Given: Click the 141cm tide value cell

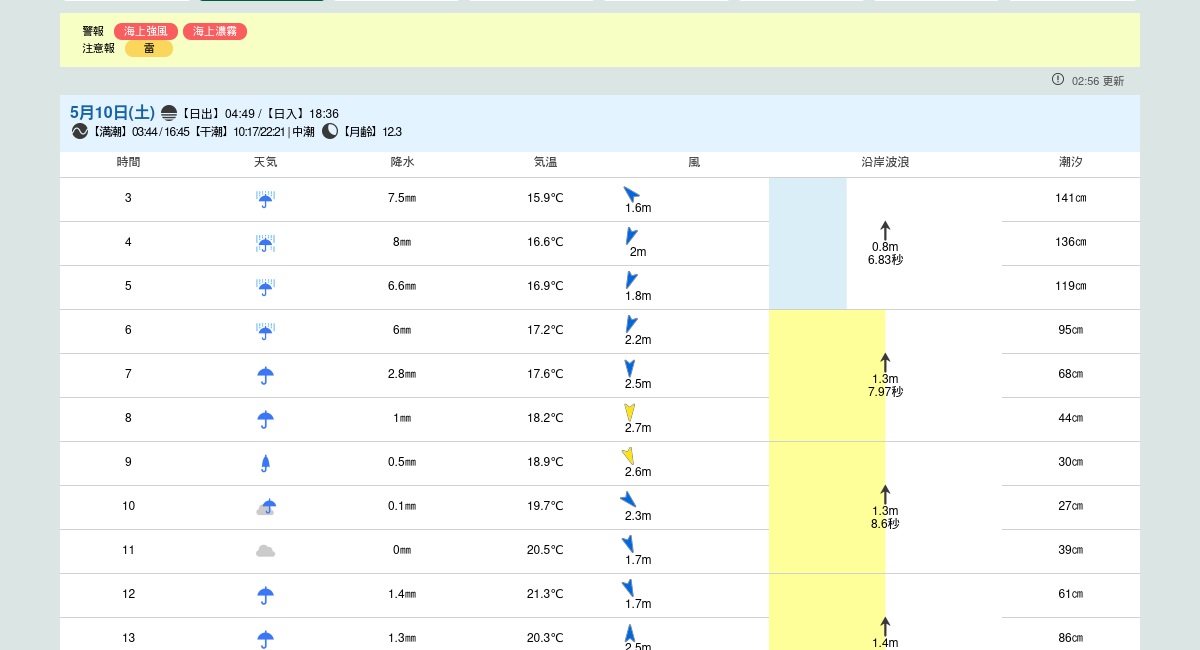Looking at the screenshot, I should pyautogui.click(x=1070, y=198).
